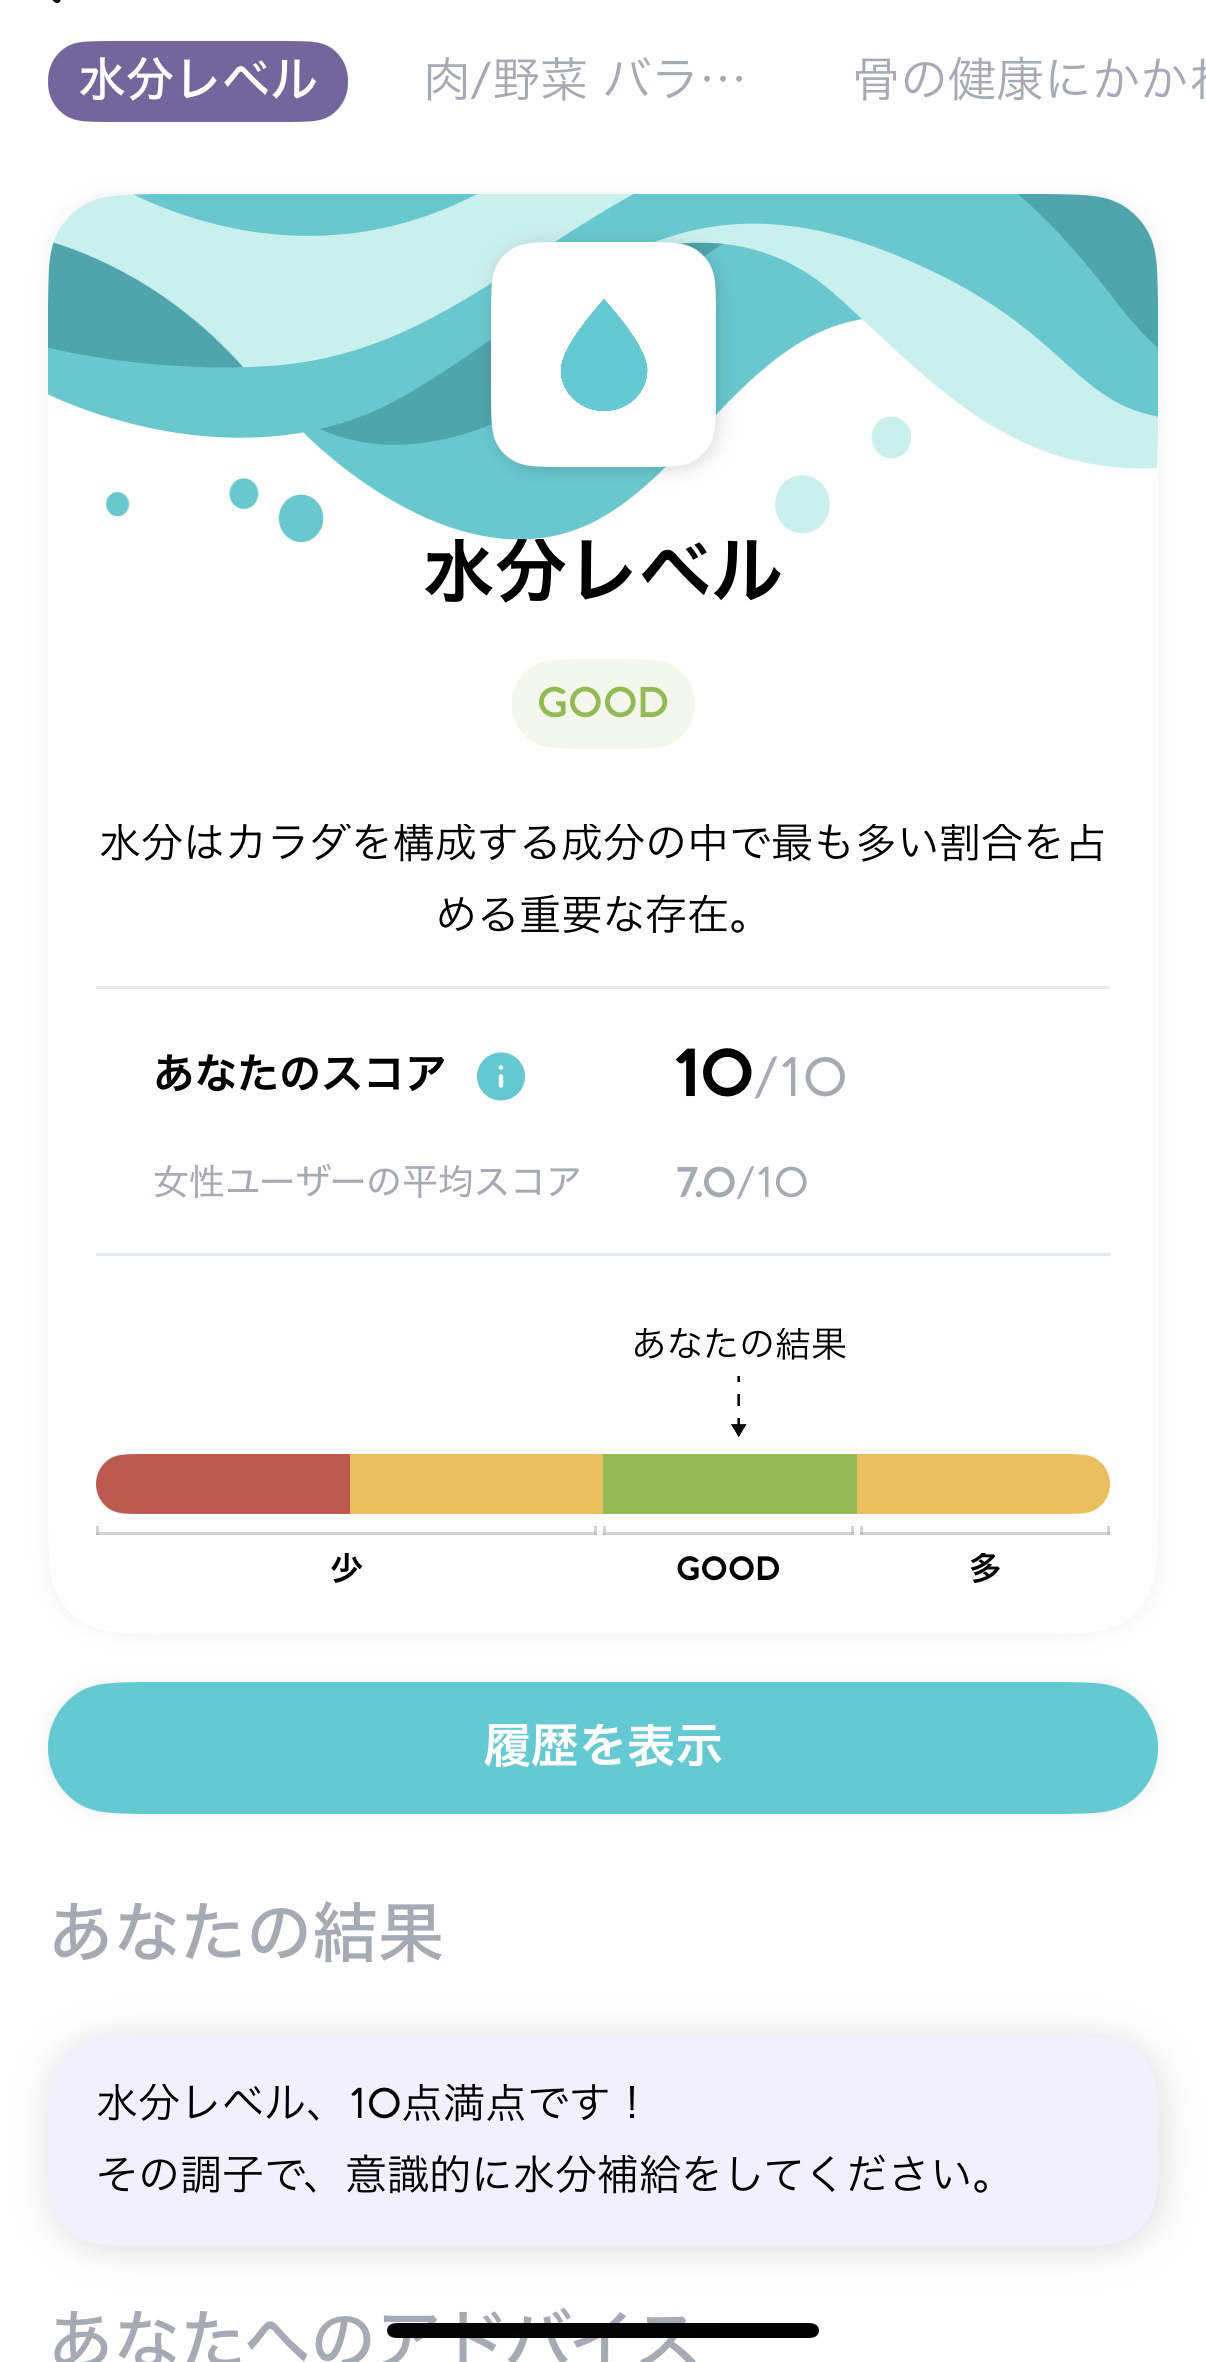Tap the home indicator bar
Image resolution: width=1206 pixels, height=2362 pixels.
click(603, 2330)
